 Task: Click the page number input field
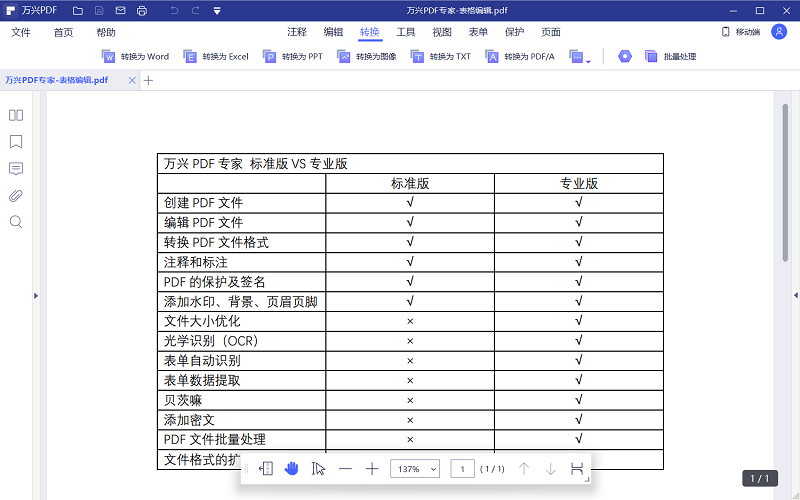[x=462, y=468]
